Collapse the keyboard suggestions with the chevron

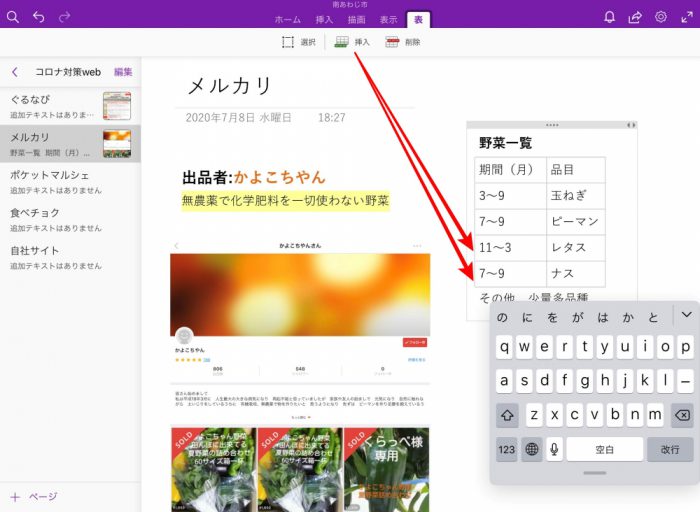[x=687, y=315]
